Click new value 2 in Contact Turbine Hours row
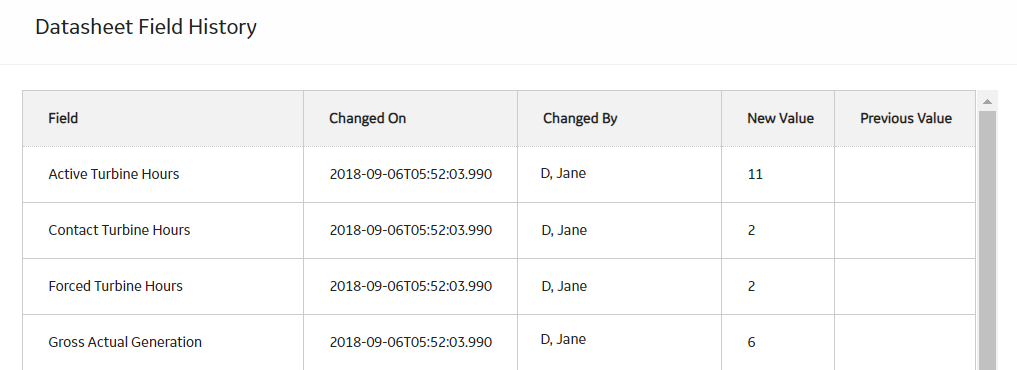The image size is (1017, 370). (x=751, y=230)
